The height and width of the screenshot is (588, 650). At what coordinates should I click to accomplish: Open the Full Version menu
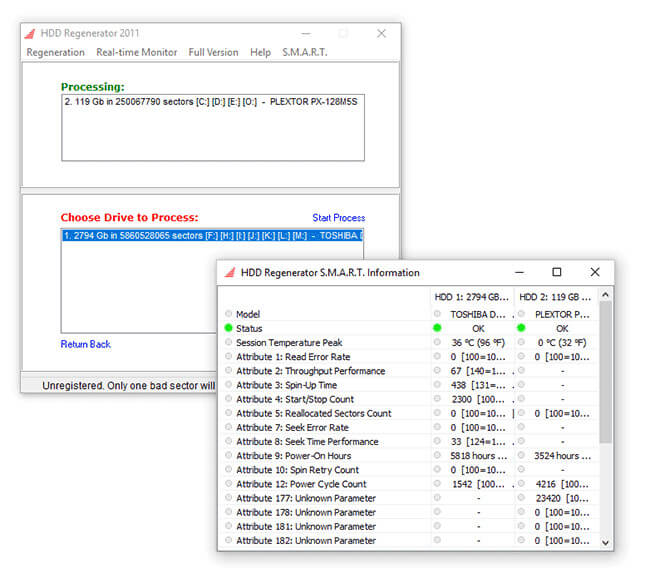click(213, 52)
